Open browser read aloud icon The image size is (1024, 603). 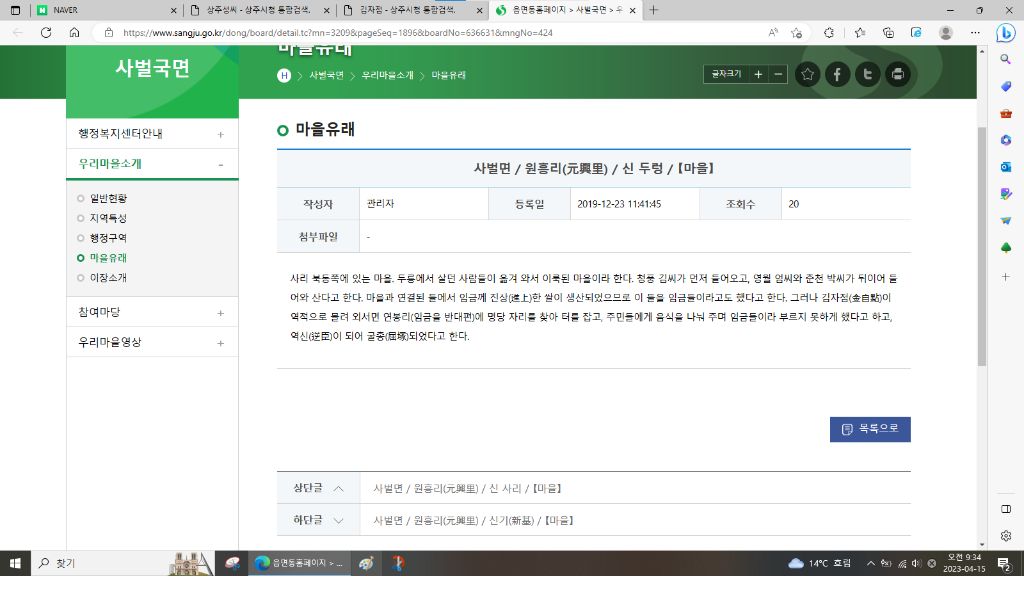773,33
